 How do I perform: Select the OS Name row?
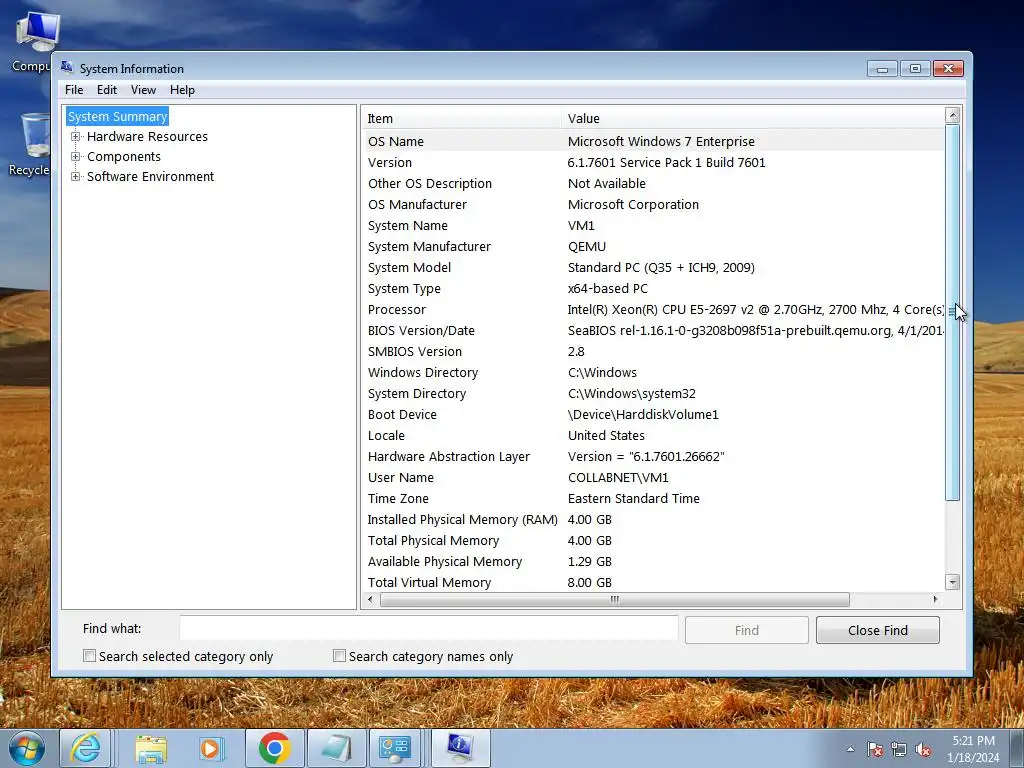(x=653, y=141)
